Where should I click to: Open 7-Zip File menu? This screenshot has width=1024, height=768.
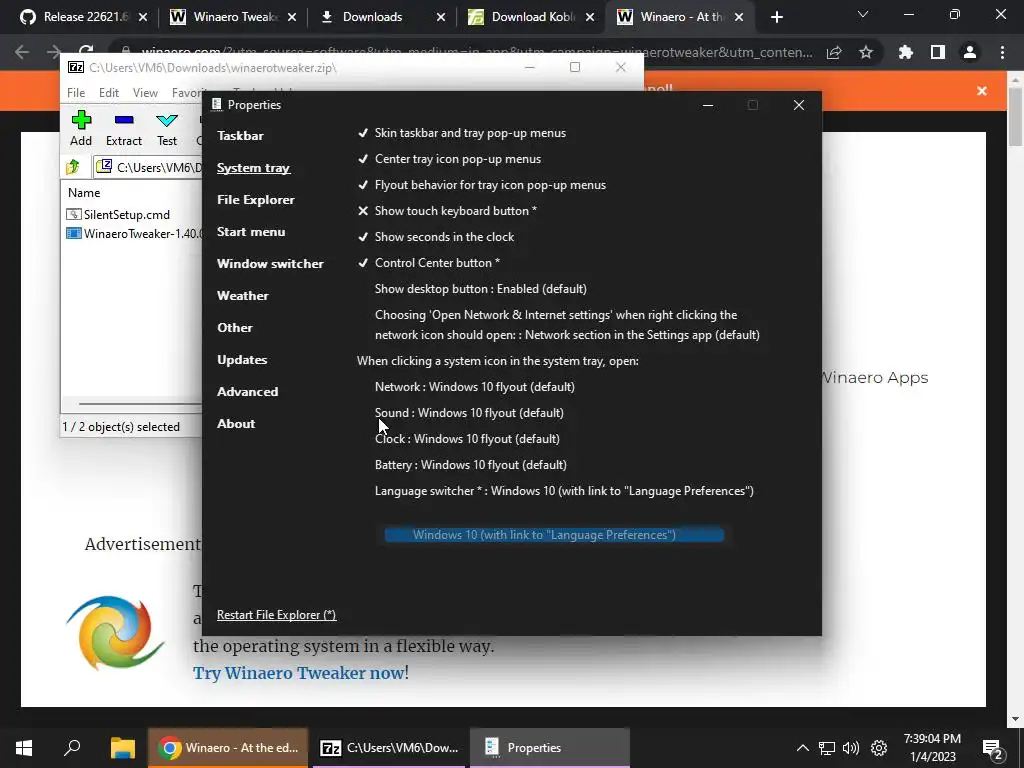tap(76, 93)
